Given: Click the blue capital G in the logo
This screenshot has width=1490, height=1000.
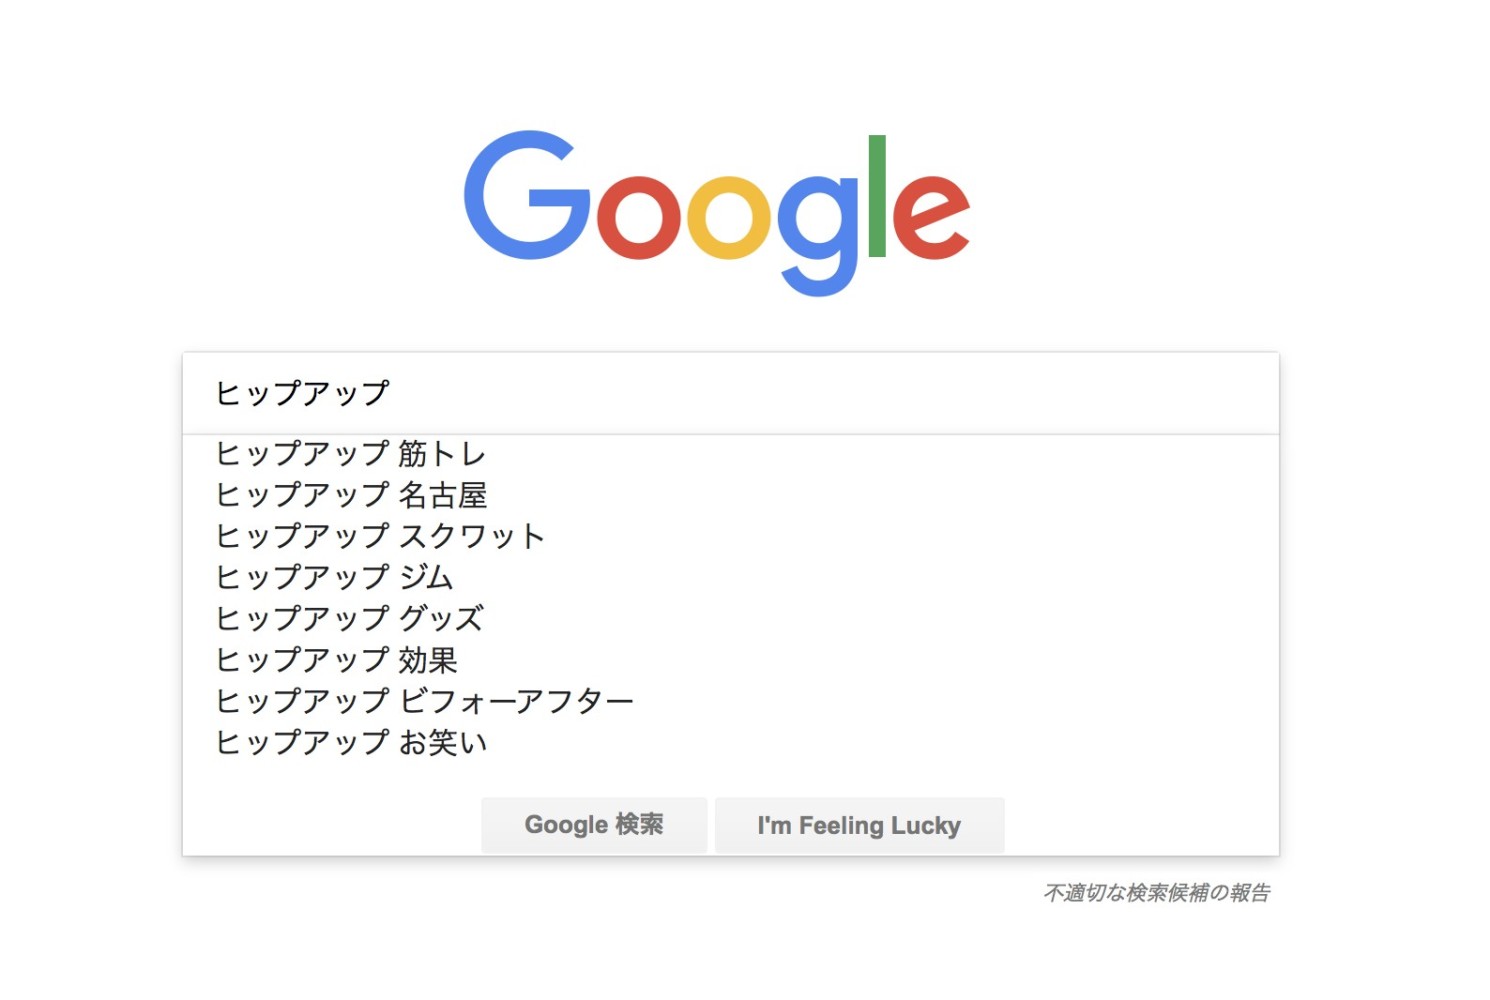Looking at the screenshot, I should pyautogui.click(x=526, y=195).
